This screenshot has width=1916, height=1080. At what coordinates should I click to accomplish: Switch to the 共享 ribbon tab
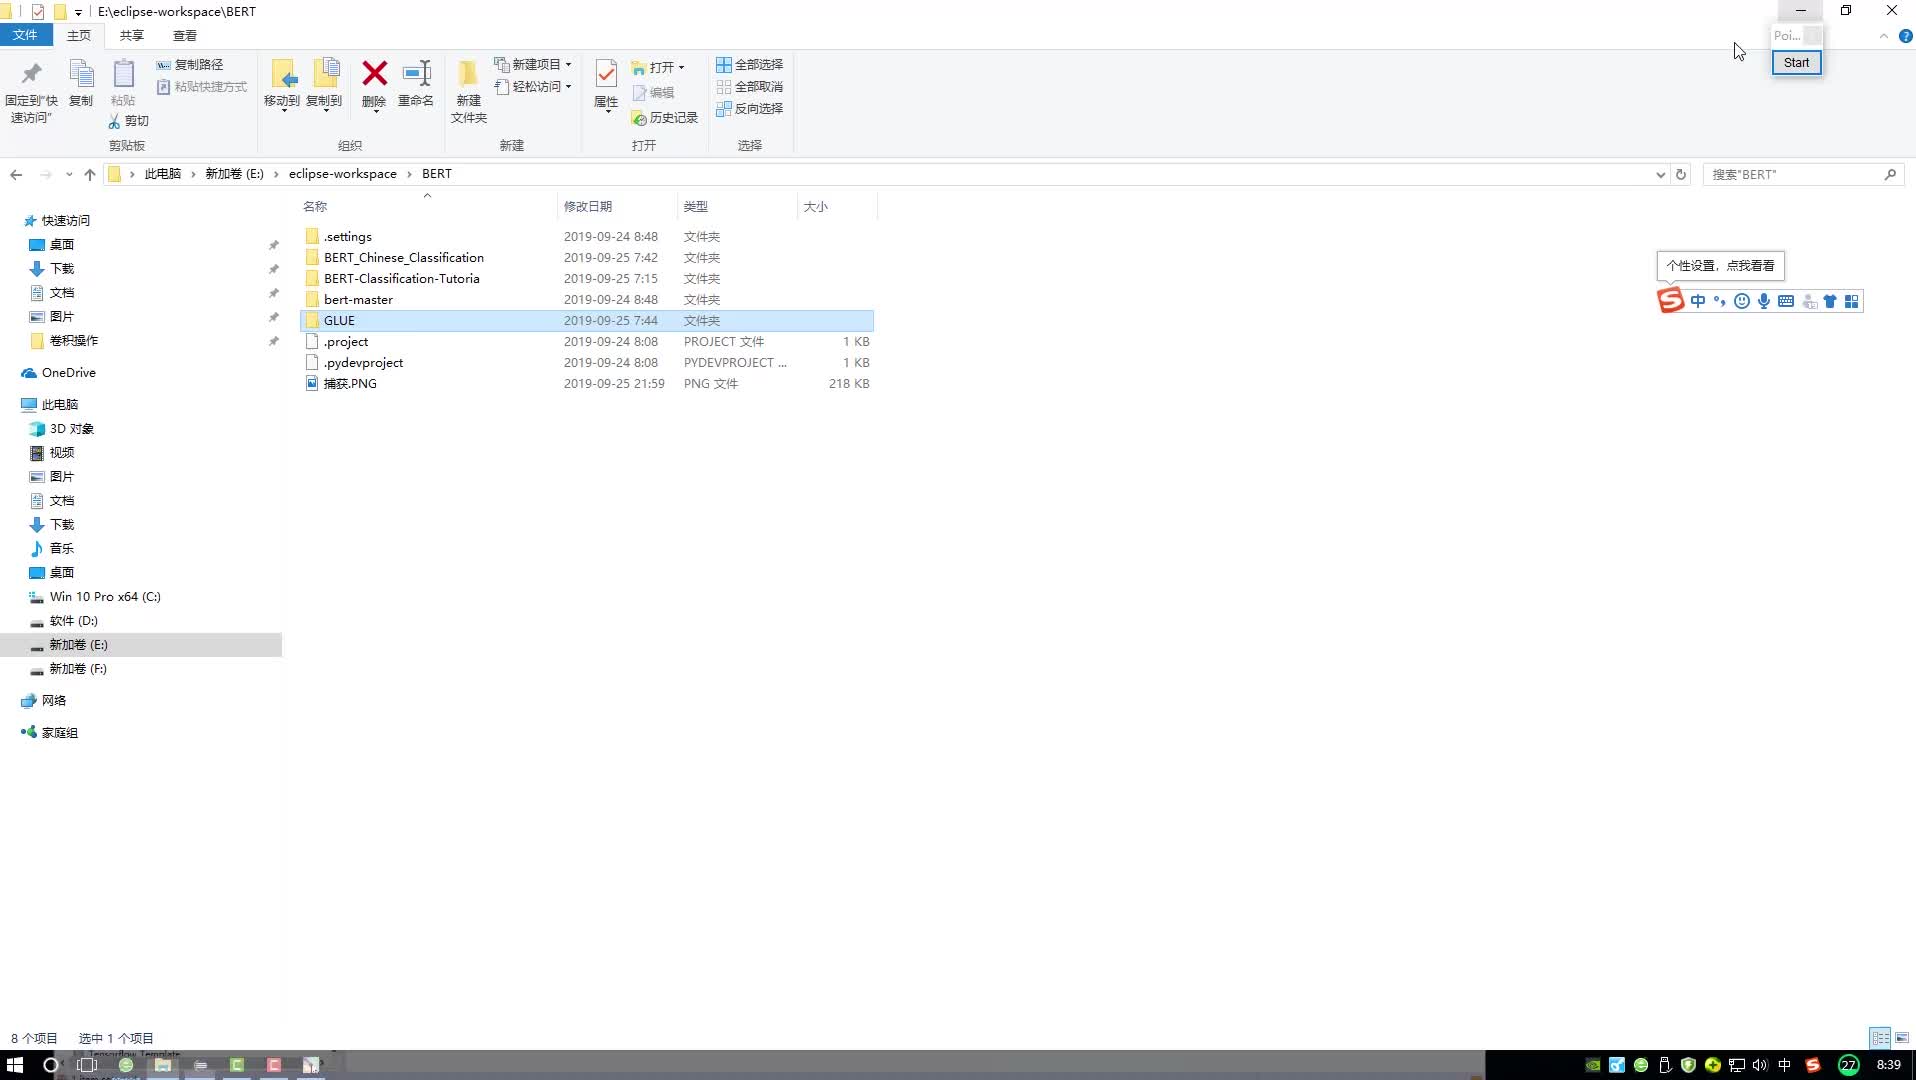click(131, 35)
